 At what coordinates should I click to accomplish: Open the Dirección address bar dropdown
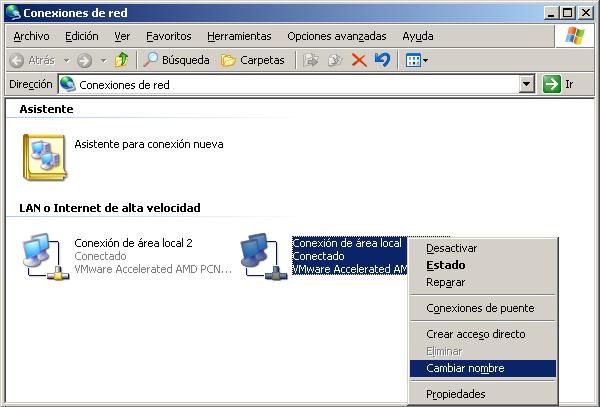click(527, 85)
